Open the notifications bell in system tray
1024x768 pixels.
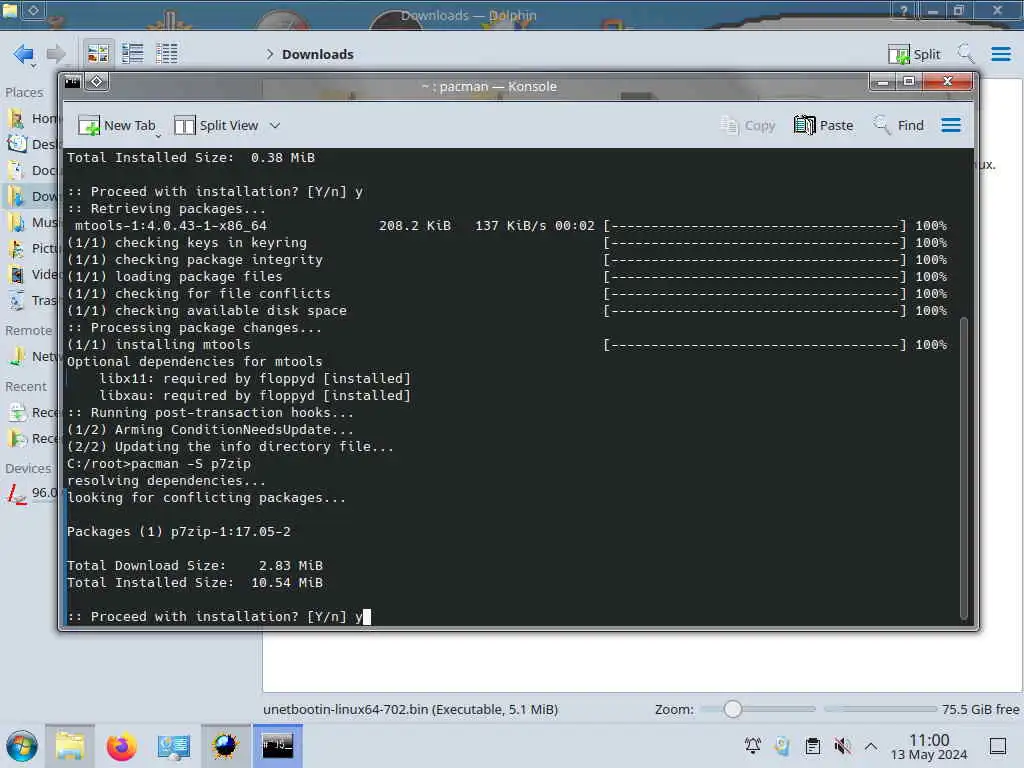tap(753, 745)
